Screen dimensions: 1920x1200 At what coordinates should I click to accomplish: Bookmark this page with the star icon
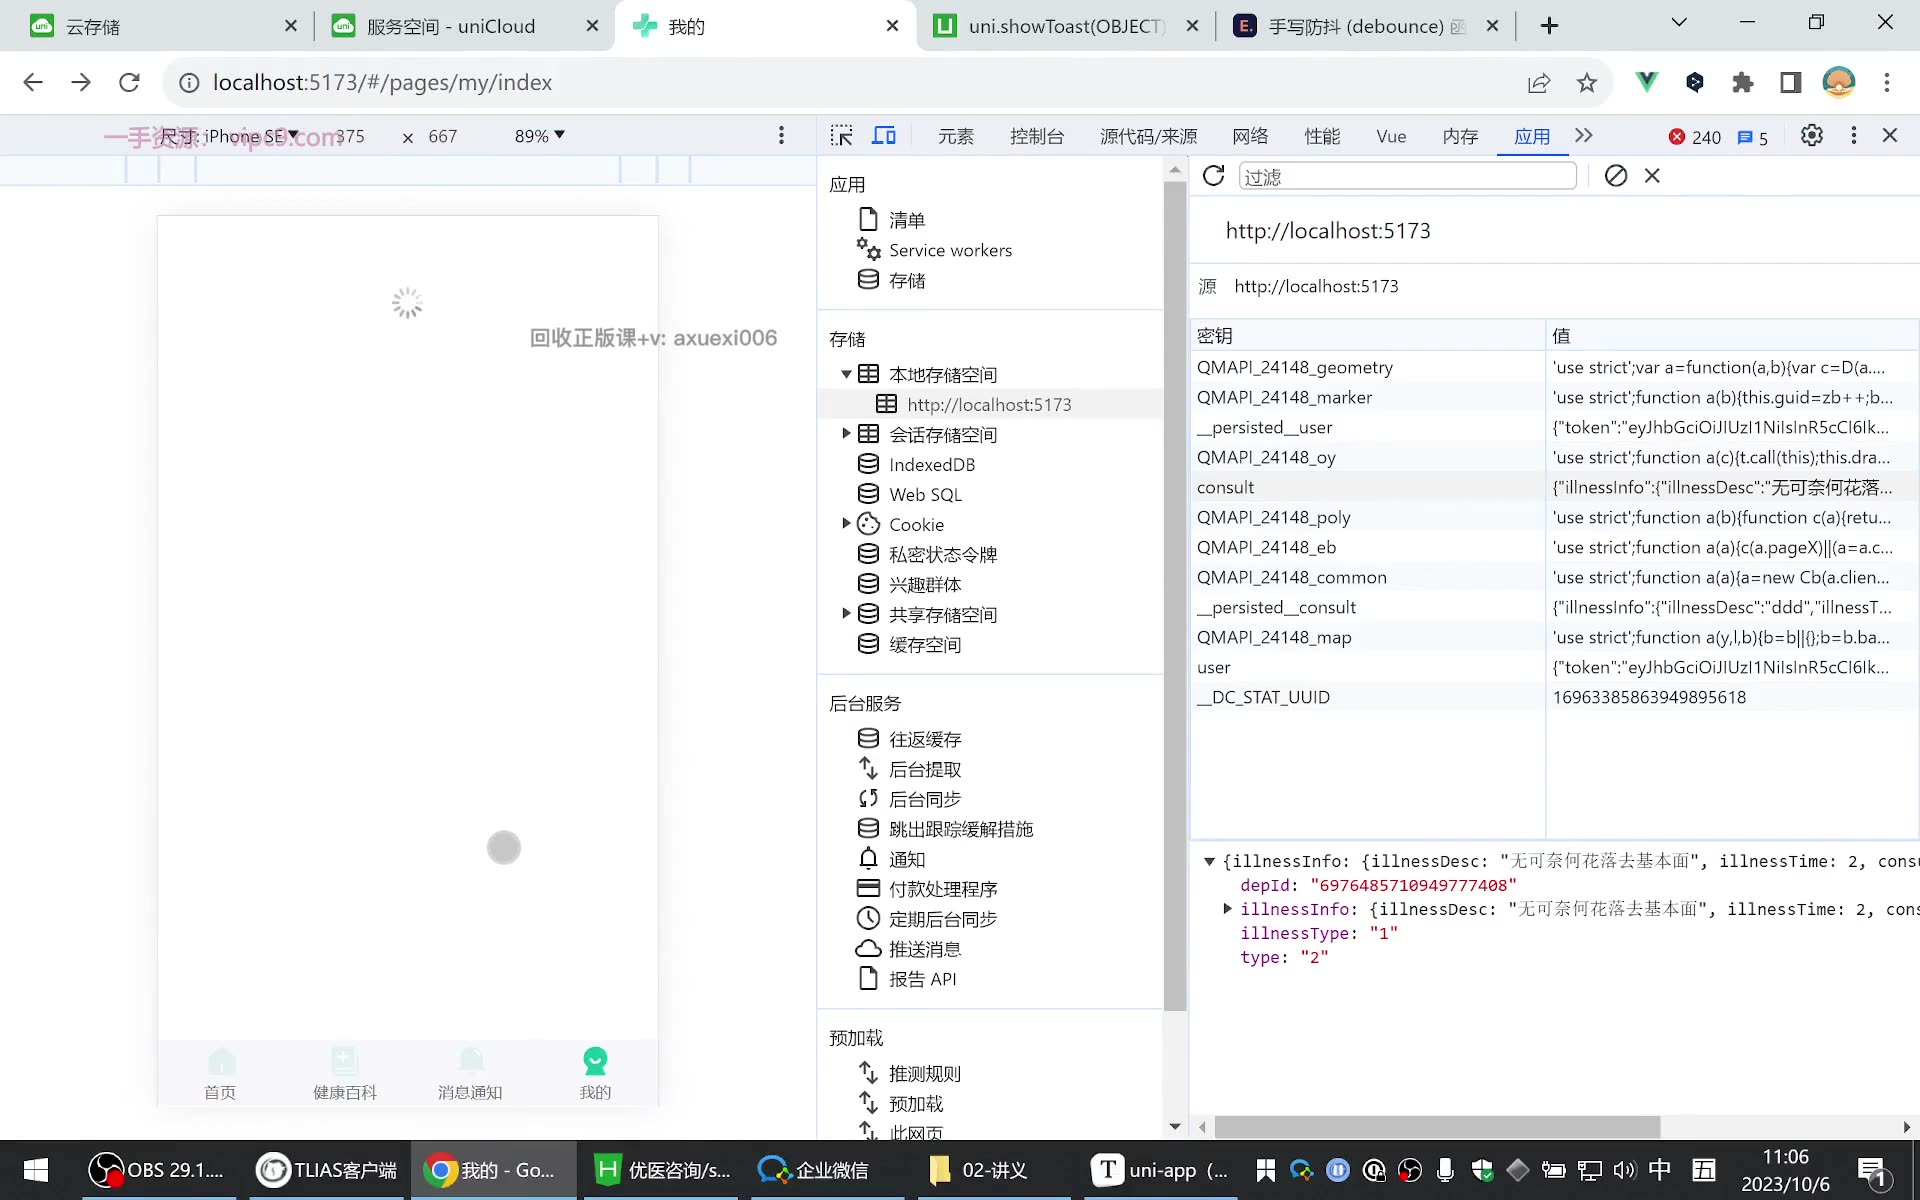pos(1587,83)
